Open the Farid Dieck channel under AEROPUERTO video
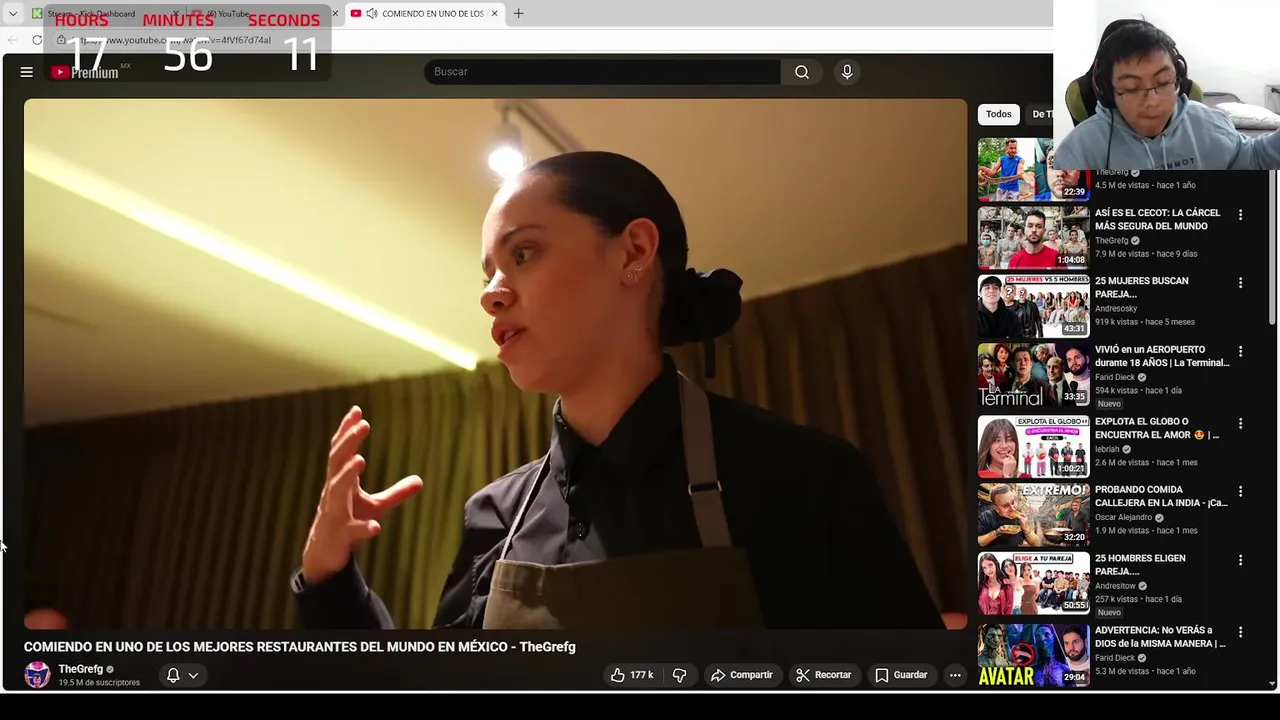 (1115, 377)
